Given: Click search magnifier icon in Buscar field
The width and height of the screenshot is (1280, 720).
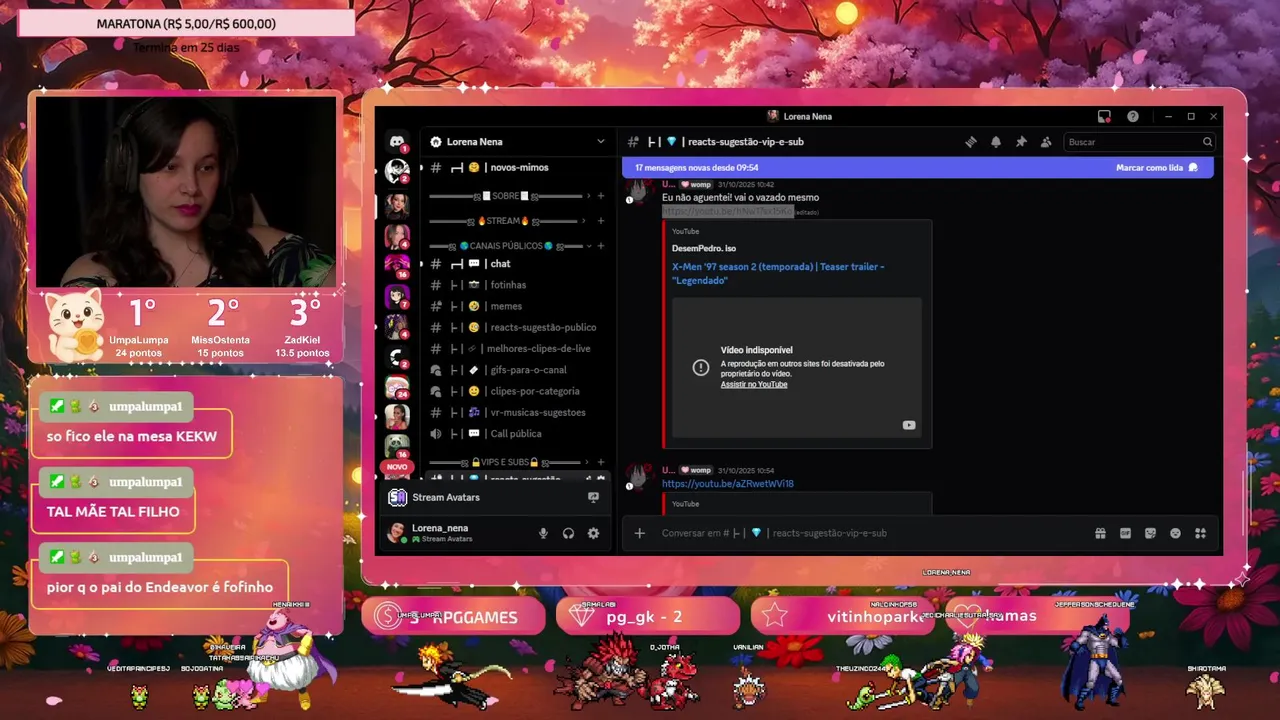Looking at the screenshot, I should (1207, 142).
